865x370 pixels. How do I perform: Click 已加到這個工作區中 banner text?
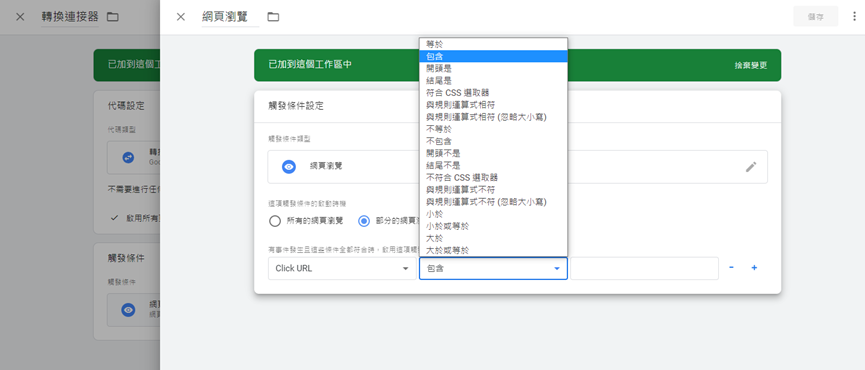[310, 65]
